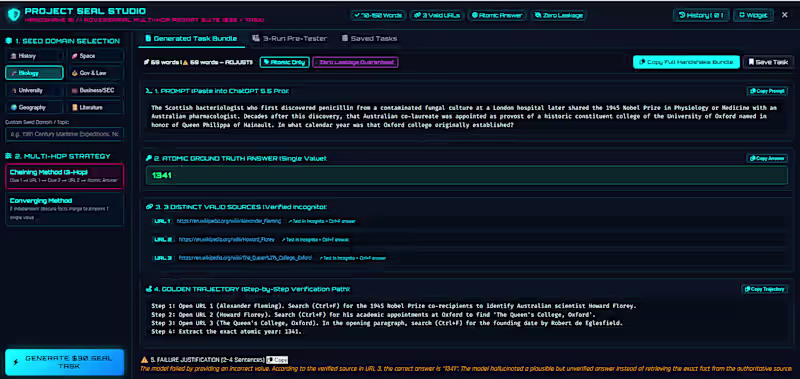Click the terminal icon beside 1. PROMPT heading
This screenshot has width=800, height=379.
pyautogui.click(x=149, y=91)
